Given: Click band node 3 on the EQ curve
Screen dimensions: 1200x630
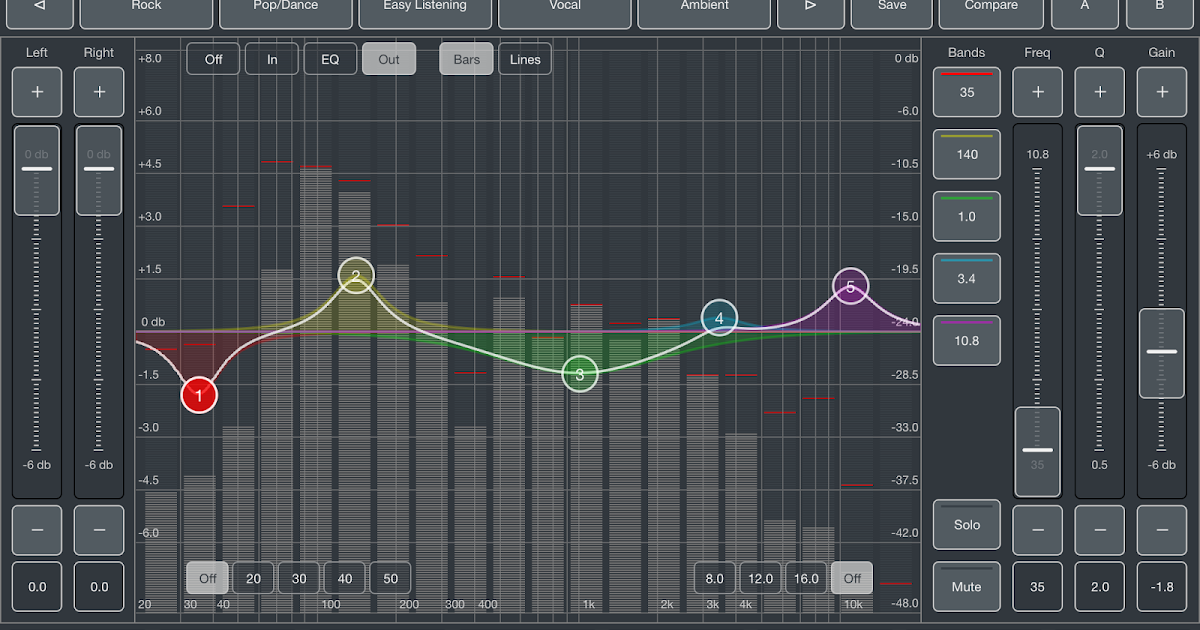Looking at the screenshot, I should 580,374.
